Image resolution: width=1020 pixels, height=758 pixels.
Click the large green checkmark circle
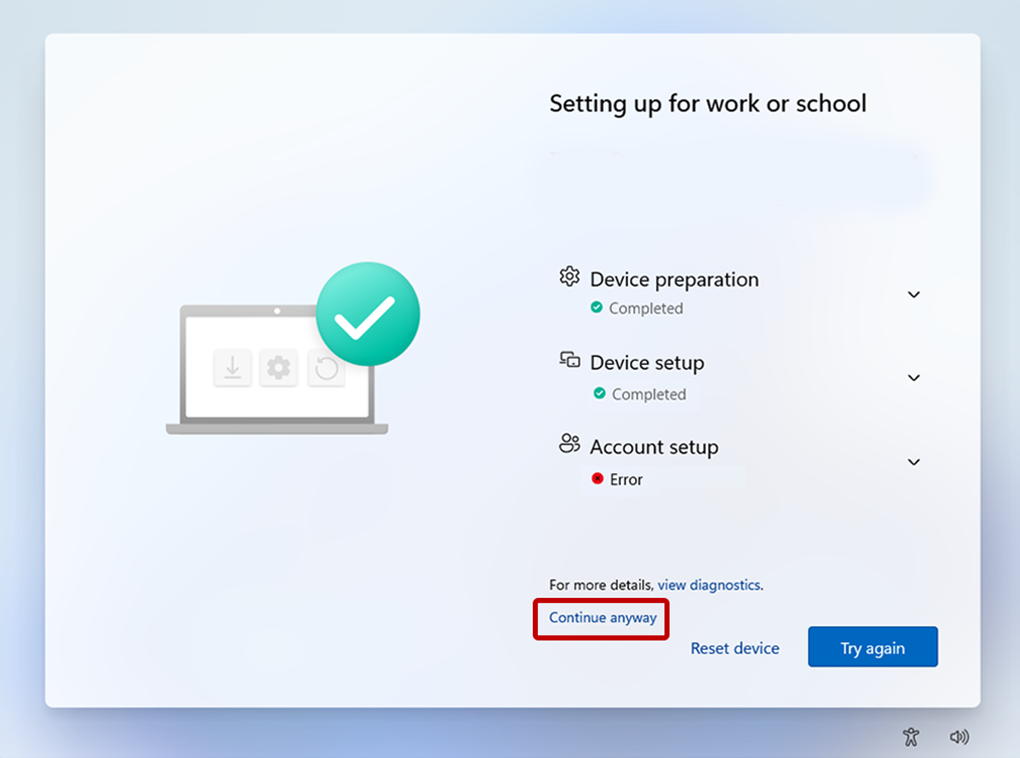367,314
